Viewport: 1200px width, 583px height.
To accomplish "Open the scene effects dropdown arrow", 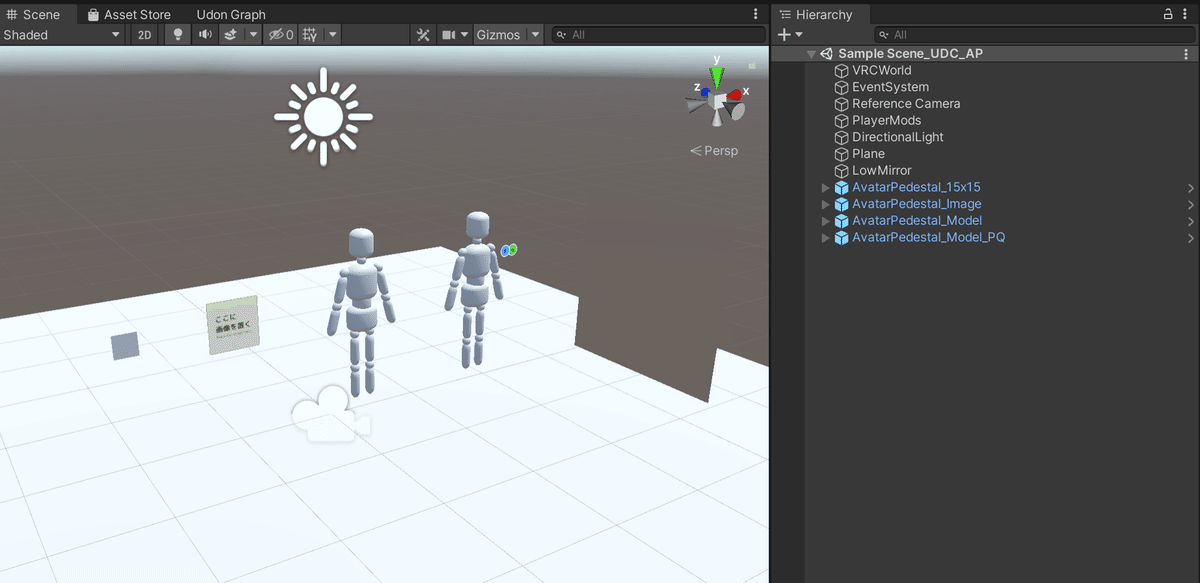I will coord(253,34).
